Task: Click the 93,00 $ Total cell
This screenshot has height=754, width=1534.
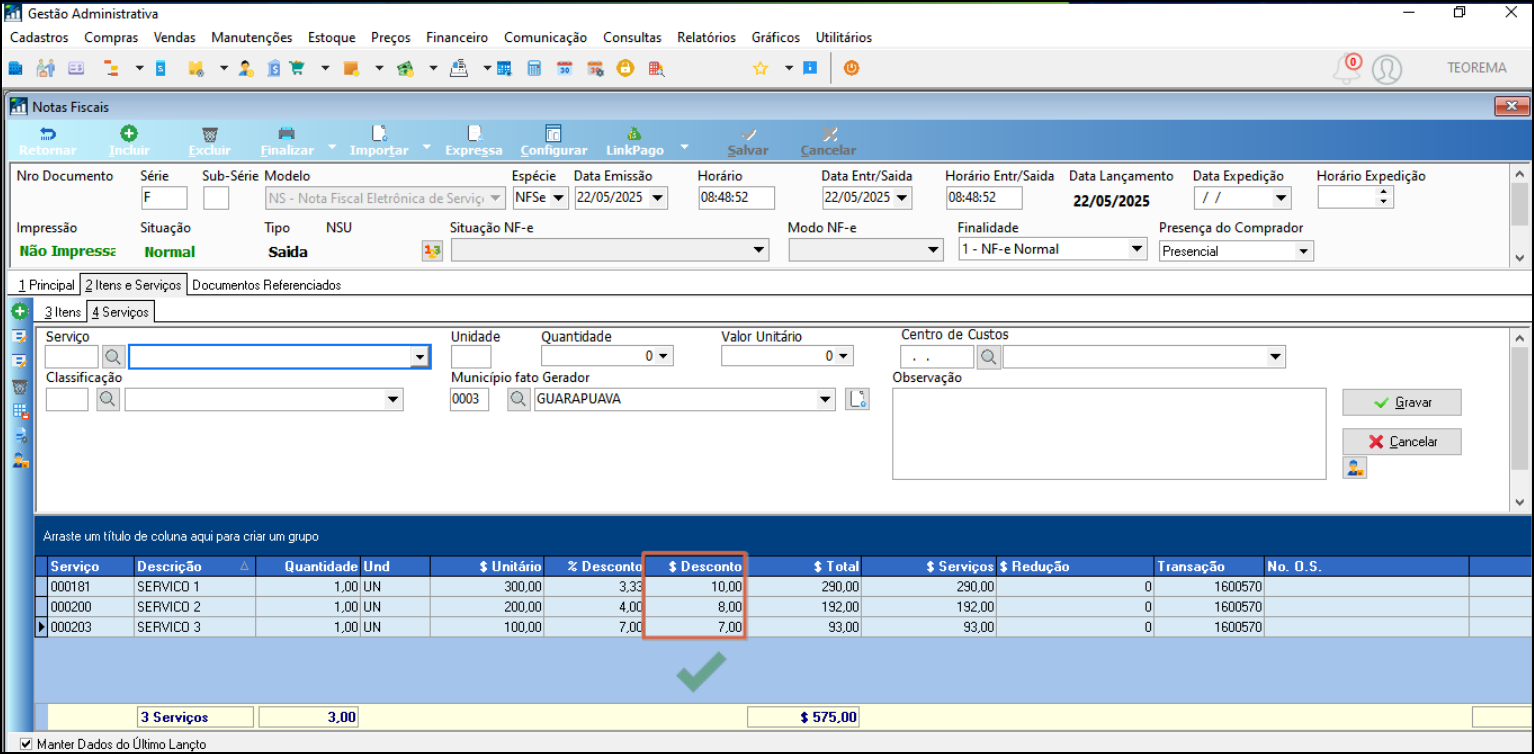Action: [x=802, y=627]
